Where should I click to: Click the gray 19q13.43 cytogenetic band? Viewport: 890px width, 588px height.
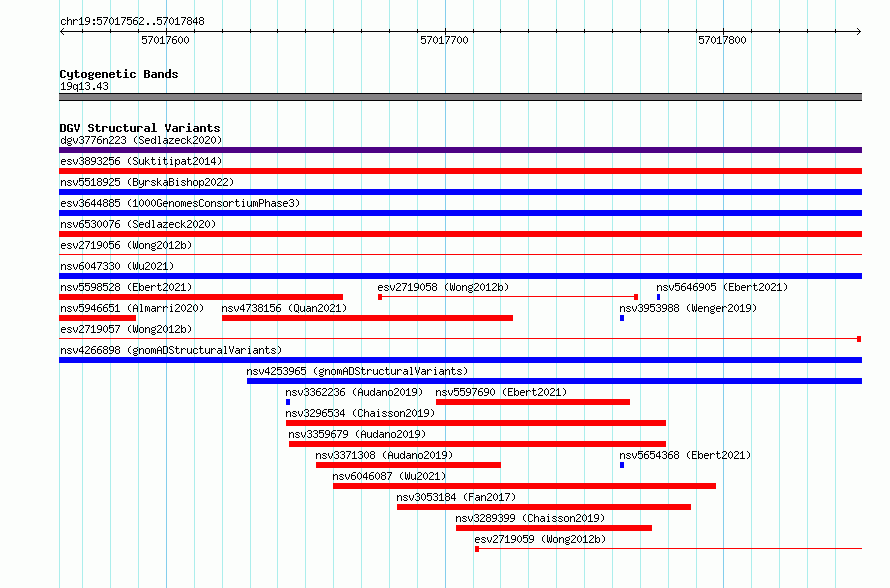point(460,97)
